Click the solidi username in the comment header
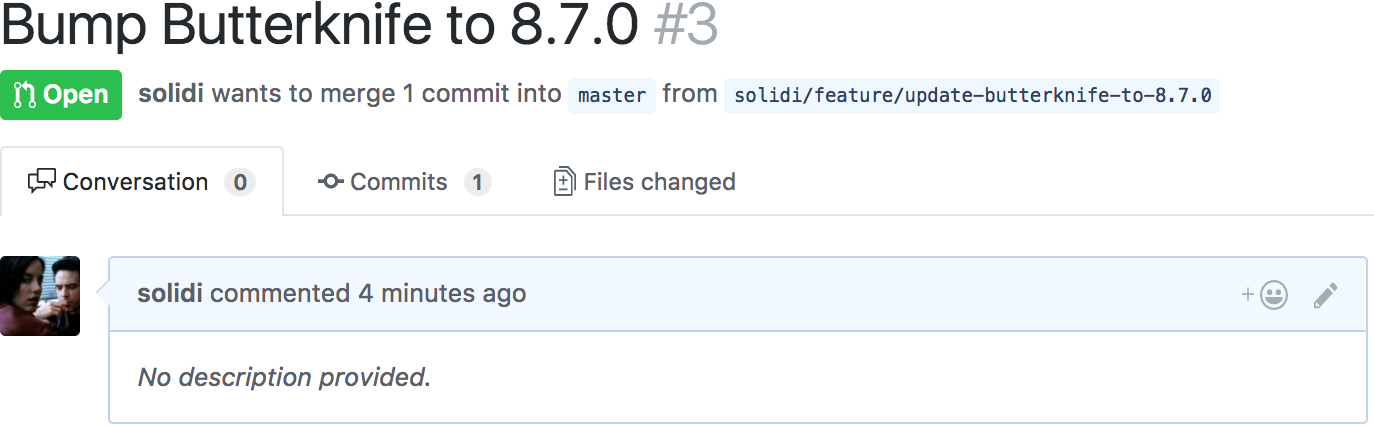Viewport: 1374px width, 426px height. coord(170,293)
